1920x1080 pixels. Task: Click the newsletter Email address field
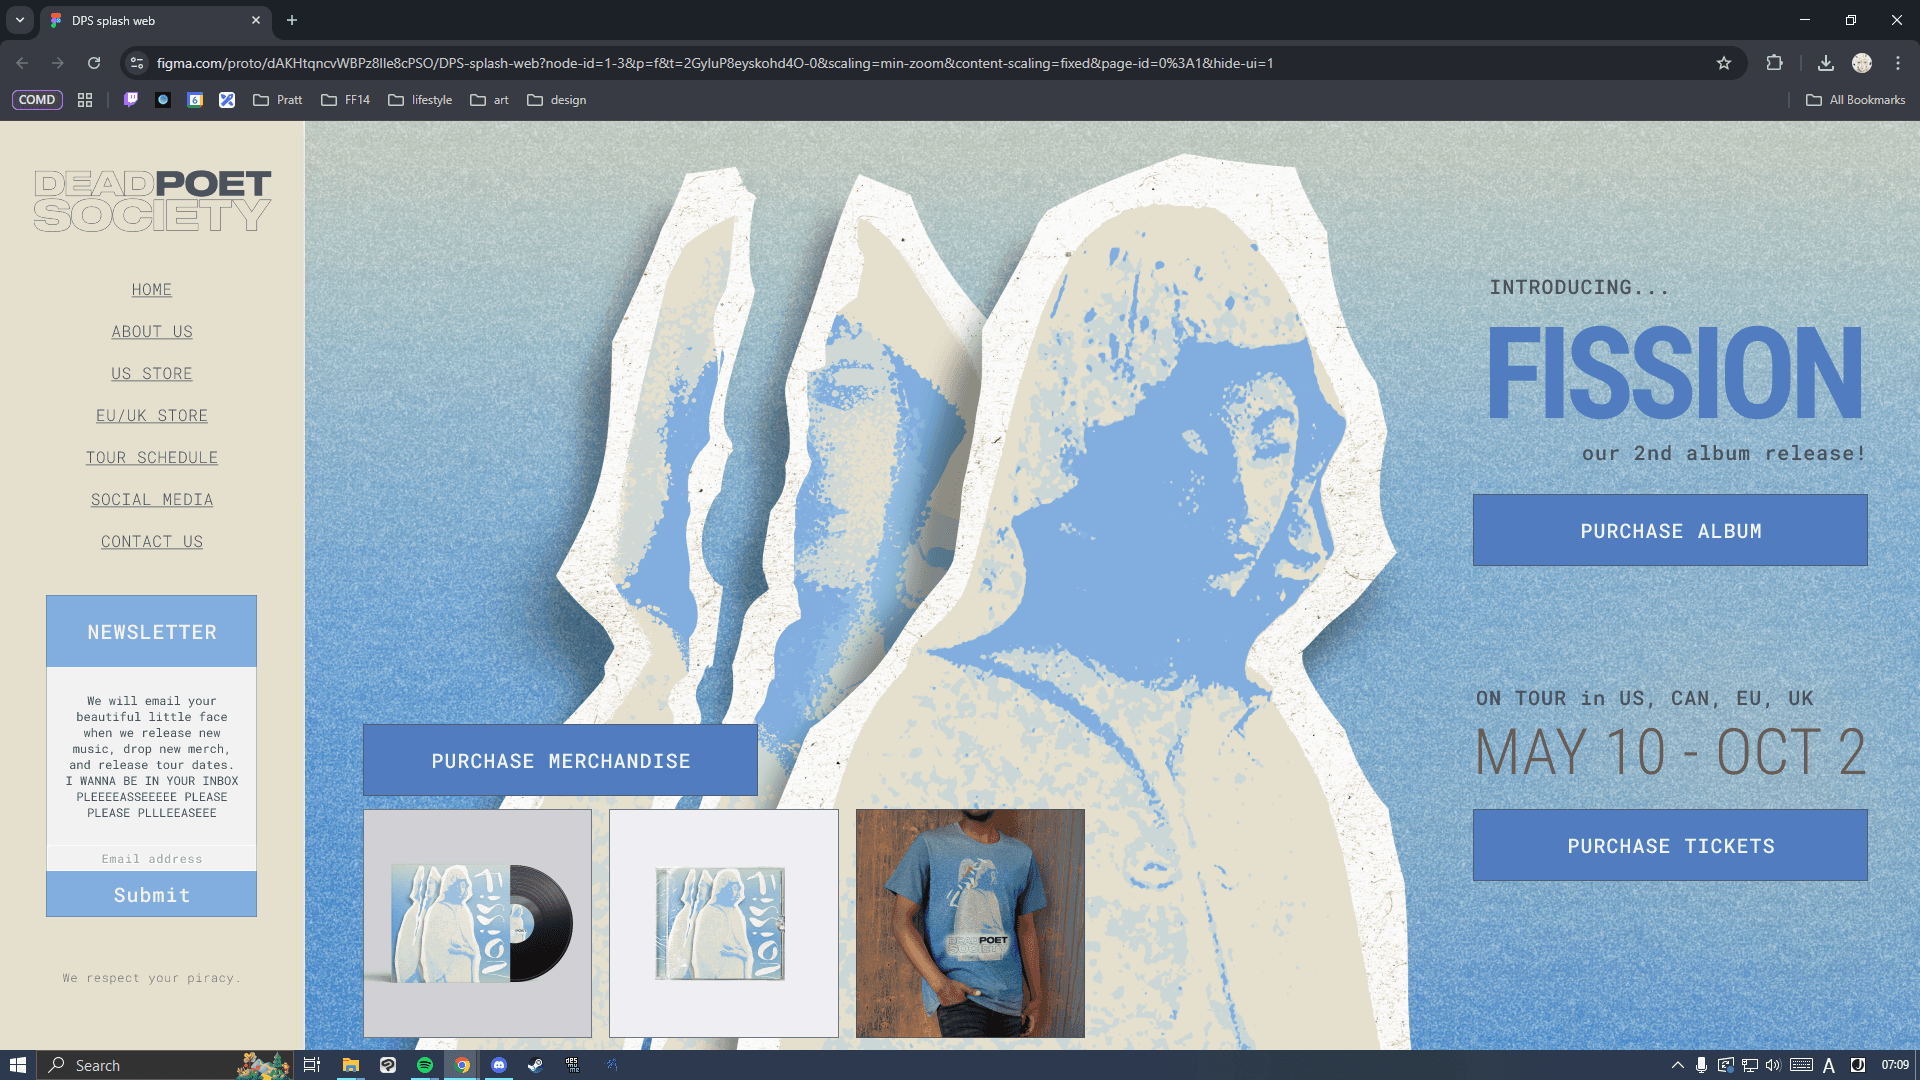pyautogui.click(x=152, y=859)
